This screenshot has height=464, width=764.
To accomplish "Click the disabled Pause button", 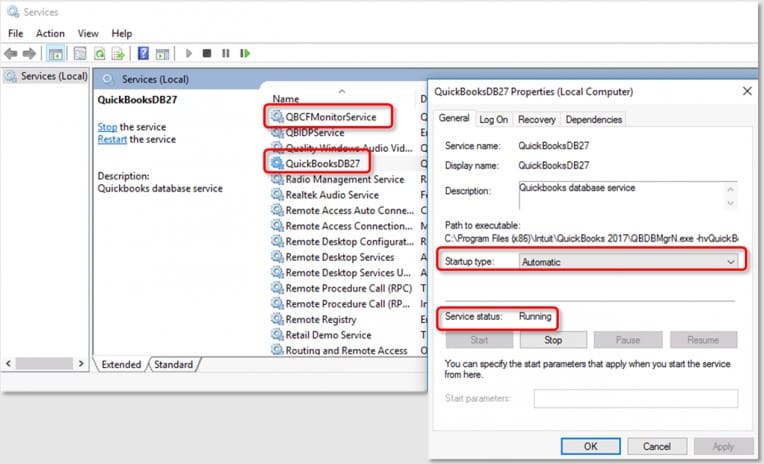I will click(x=628, y=340).
